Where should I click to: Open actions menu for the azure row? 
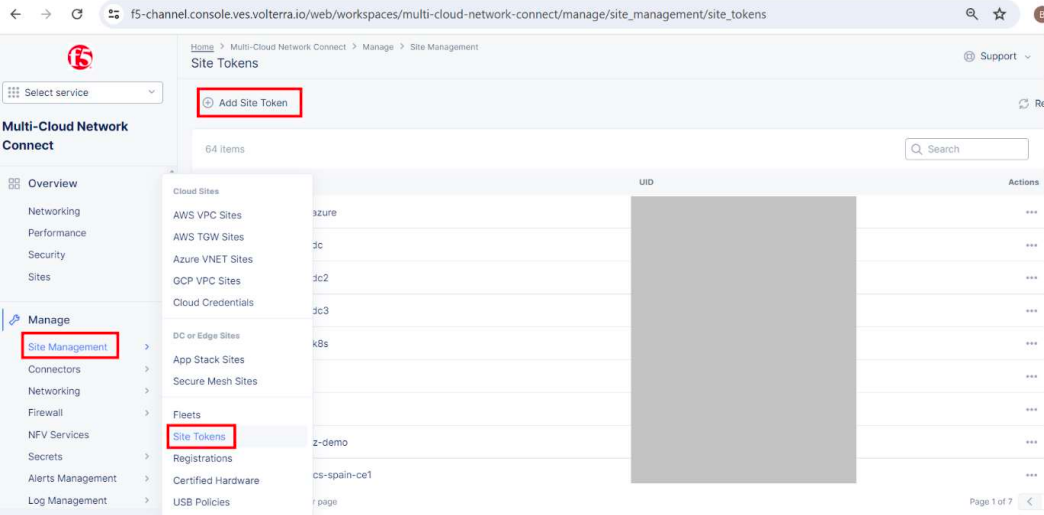coord(1031,213)
